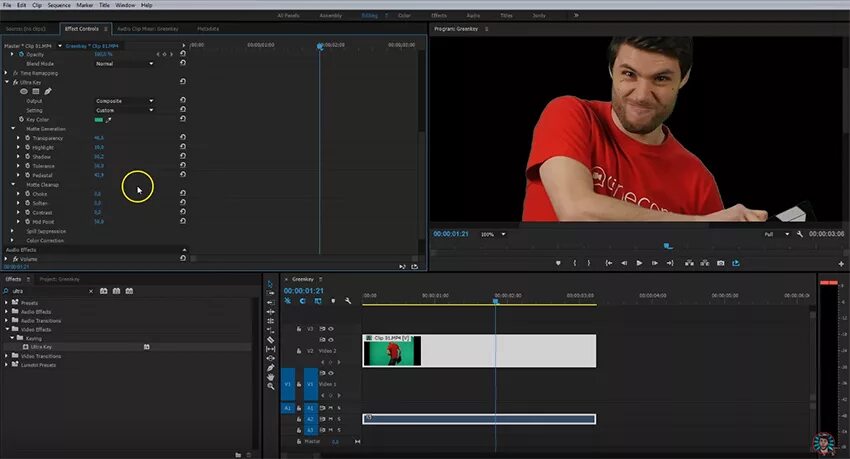
Task: Open timeline display settings wrench
Action: click(x=348, y=301)
